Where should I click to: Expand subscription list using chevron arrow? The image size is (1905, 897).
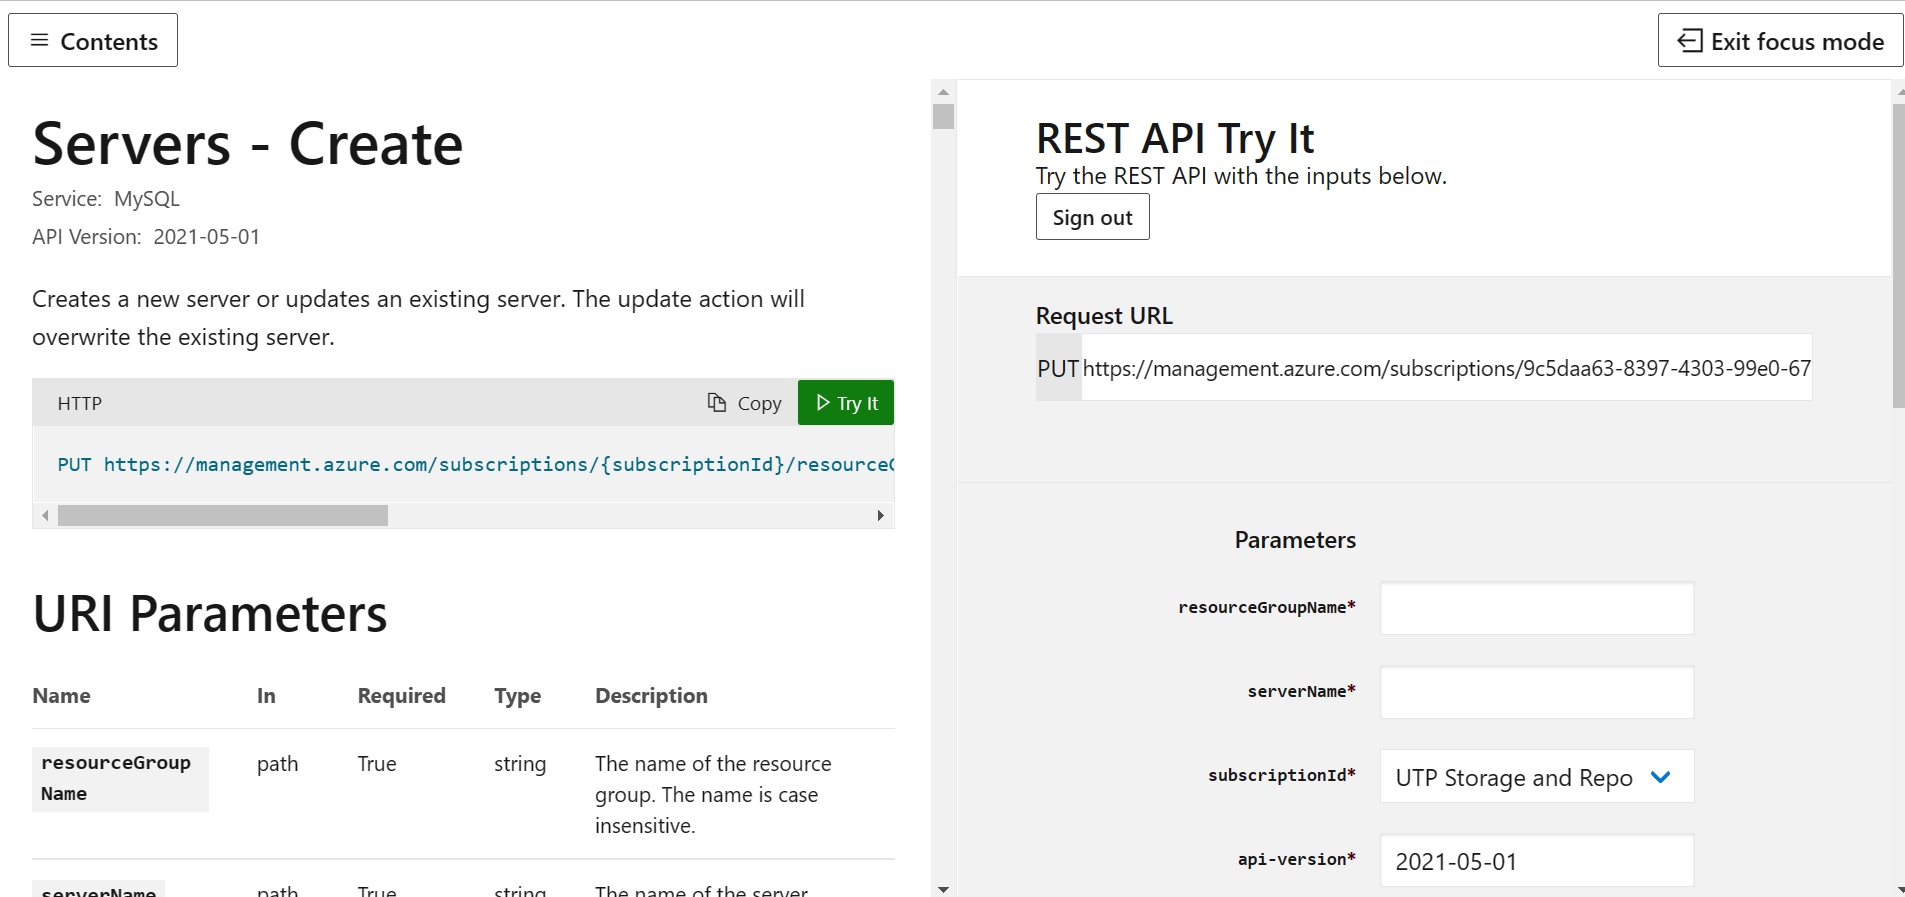1661,777
